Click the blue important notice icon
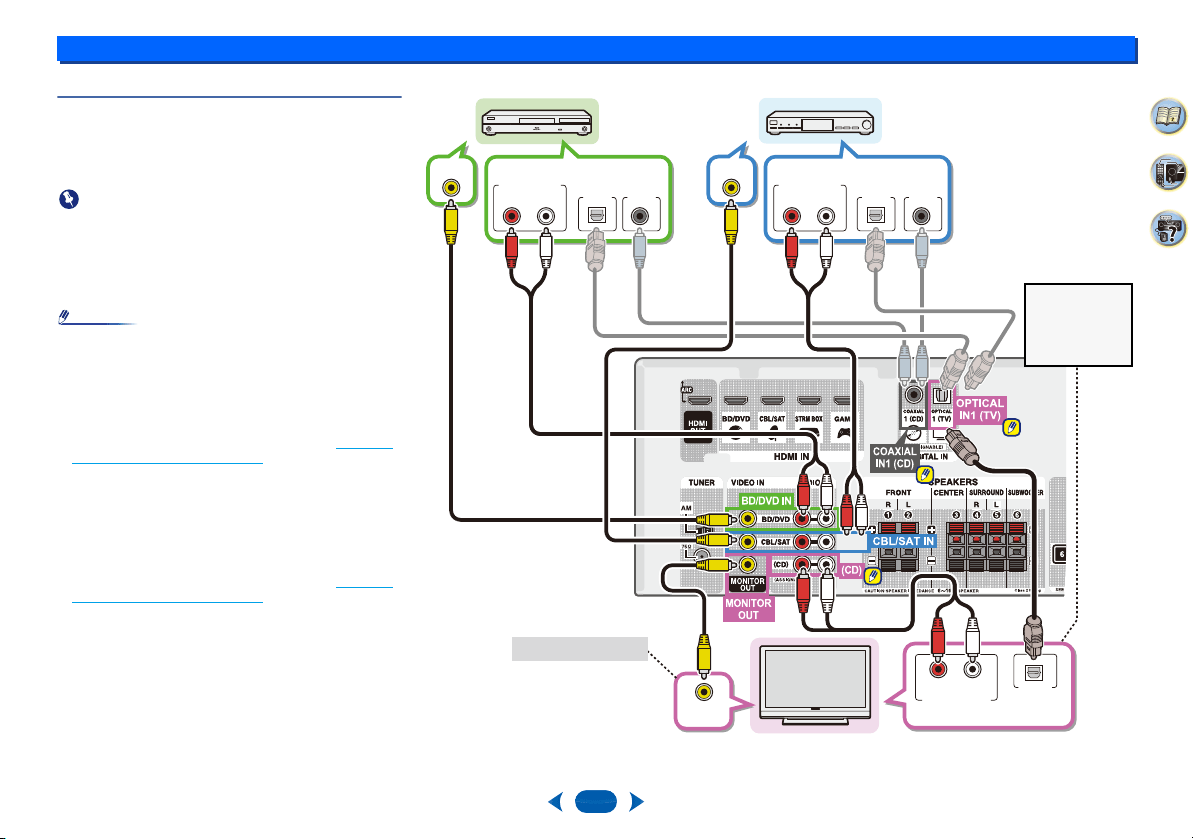 [69, 199]
